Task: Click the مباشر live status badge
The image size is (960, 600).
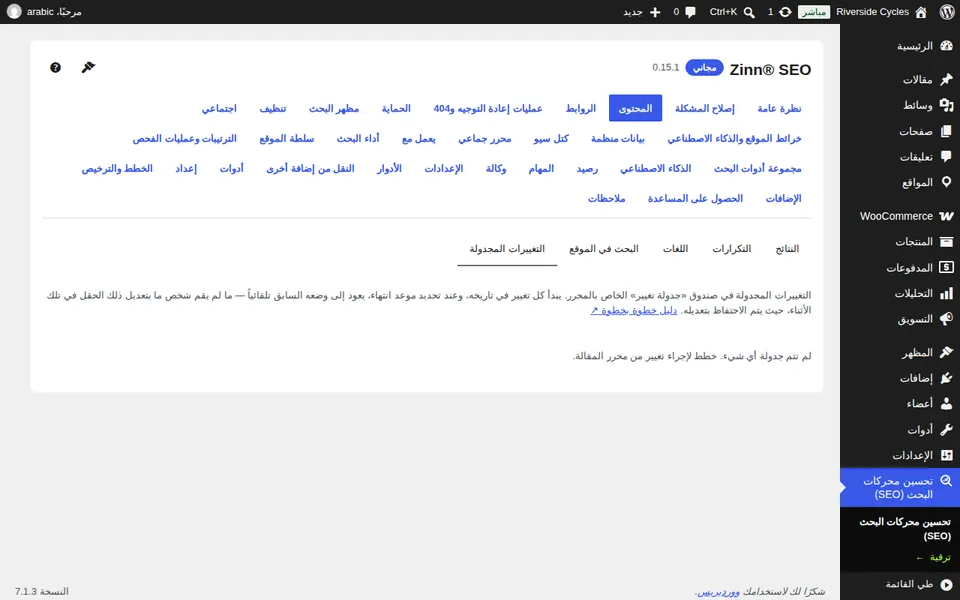Action: (814, 12)
